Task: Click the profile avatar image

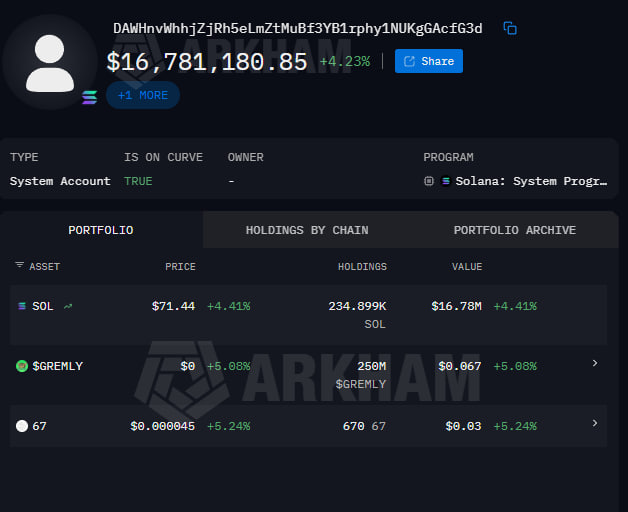Action: (50, 63)
